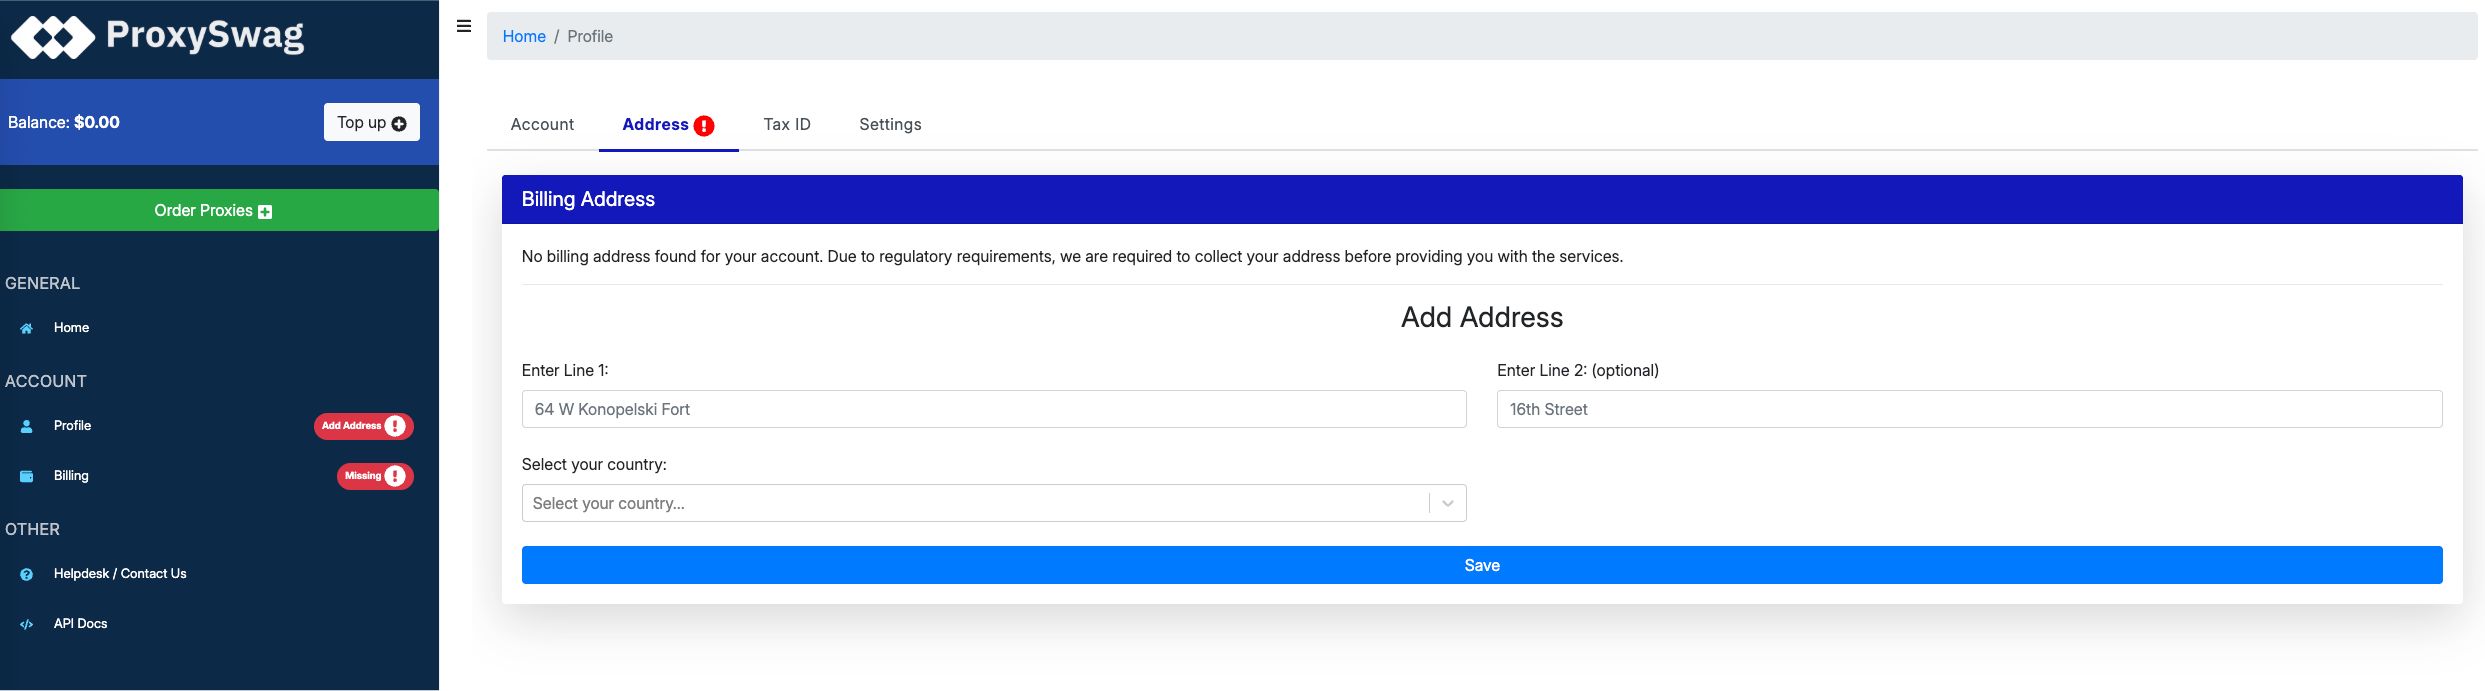Click the API Docs code icon
The height and width of the screenshot is (691, 2485).
click(x=27, y=624)
